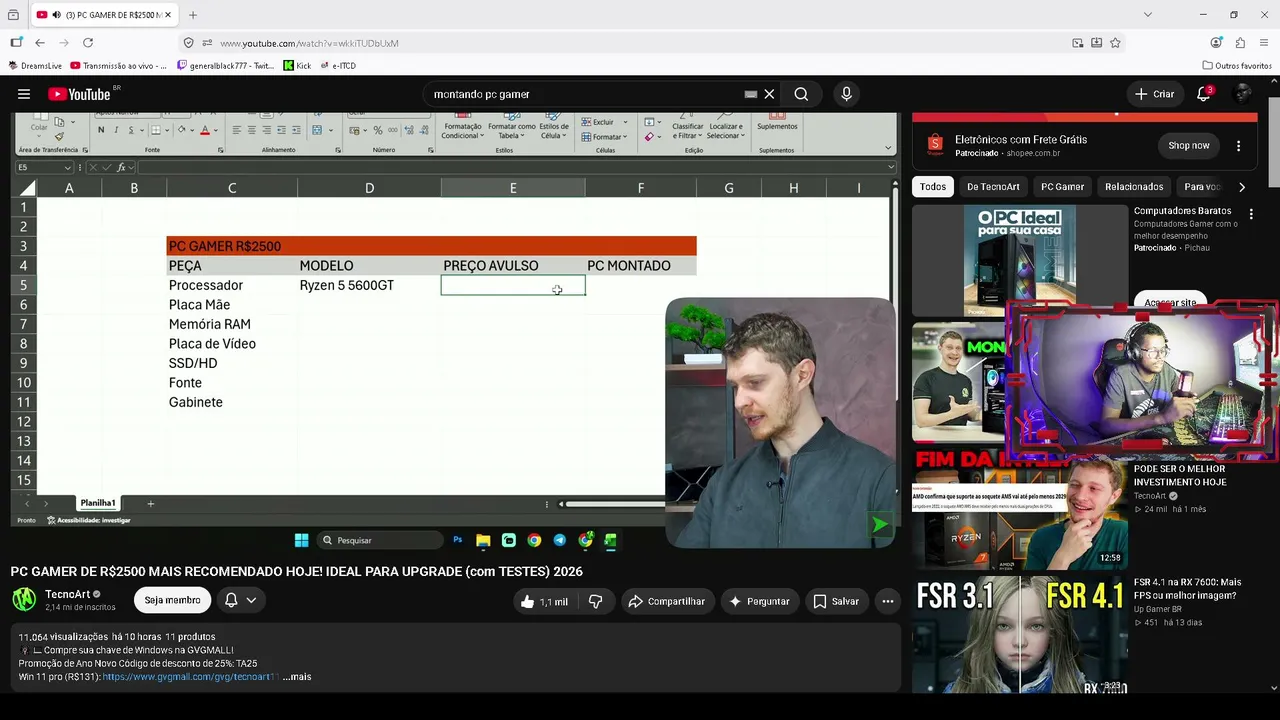
Task: Share the video with Compartilhar
Action: 666,601
